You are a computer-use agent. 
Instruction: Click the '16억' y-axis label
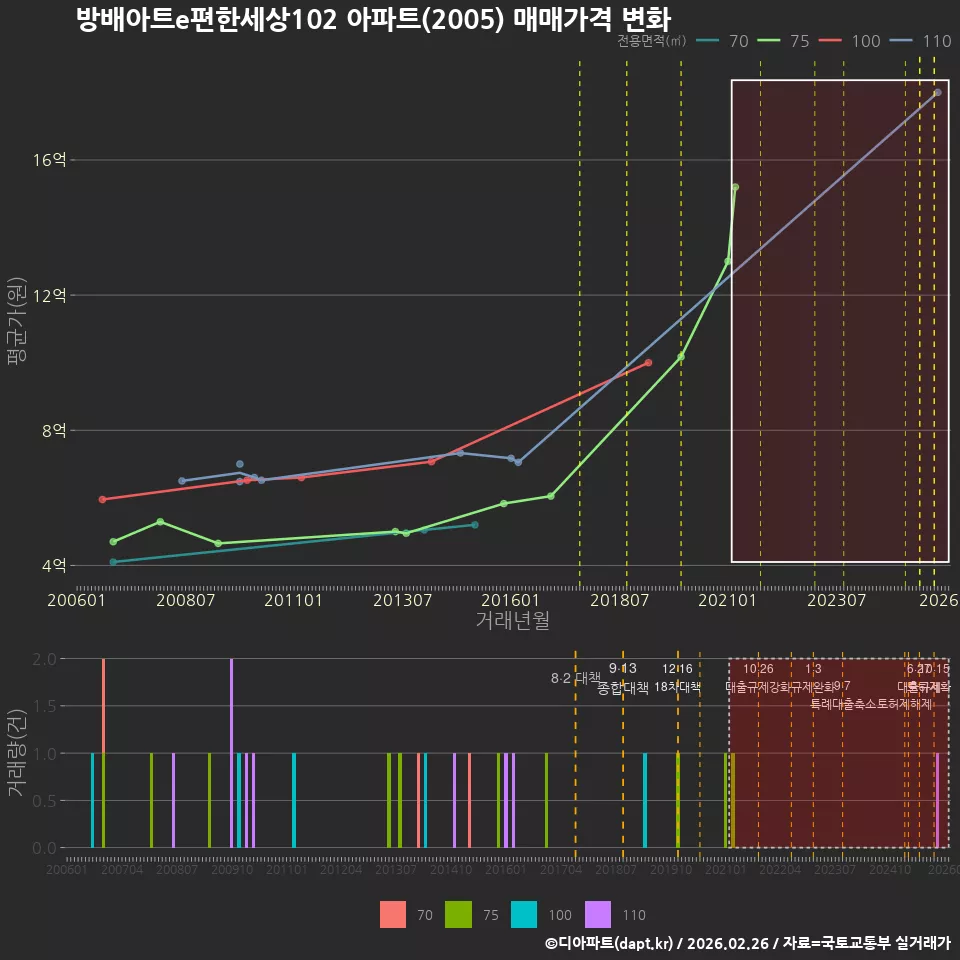pyautogui.click(x=50, y=160)
